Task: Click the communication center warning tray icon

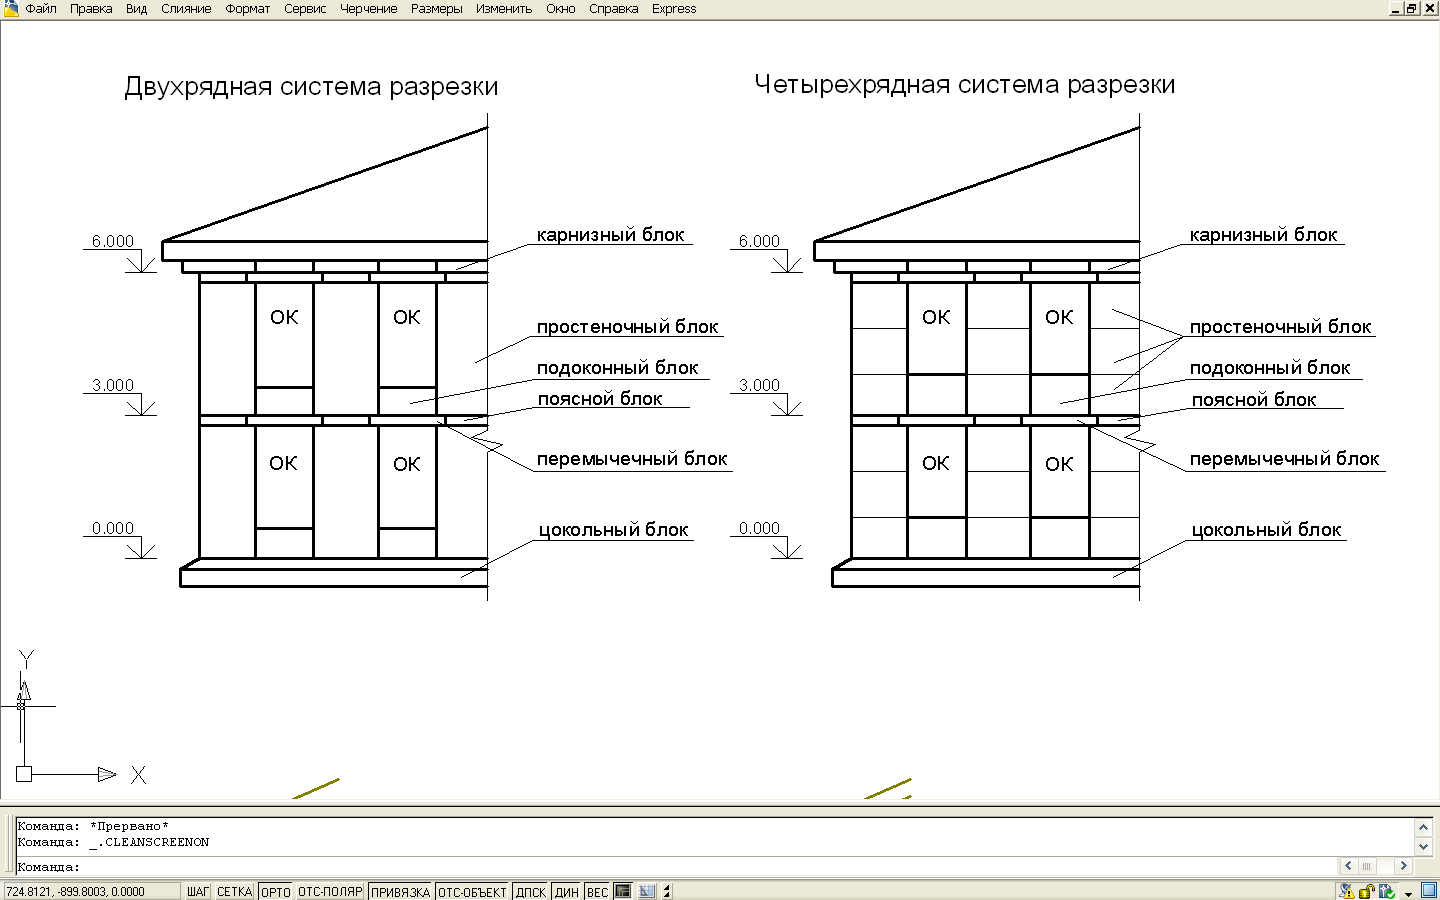Action: (x=1347, y=891)
